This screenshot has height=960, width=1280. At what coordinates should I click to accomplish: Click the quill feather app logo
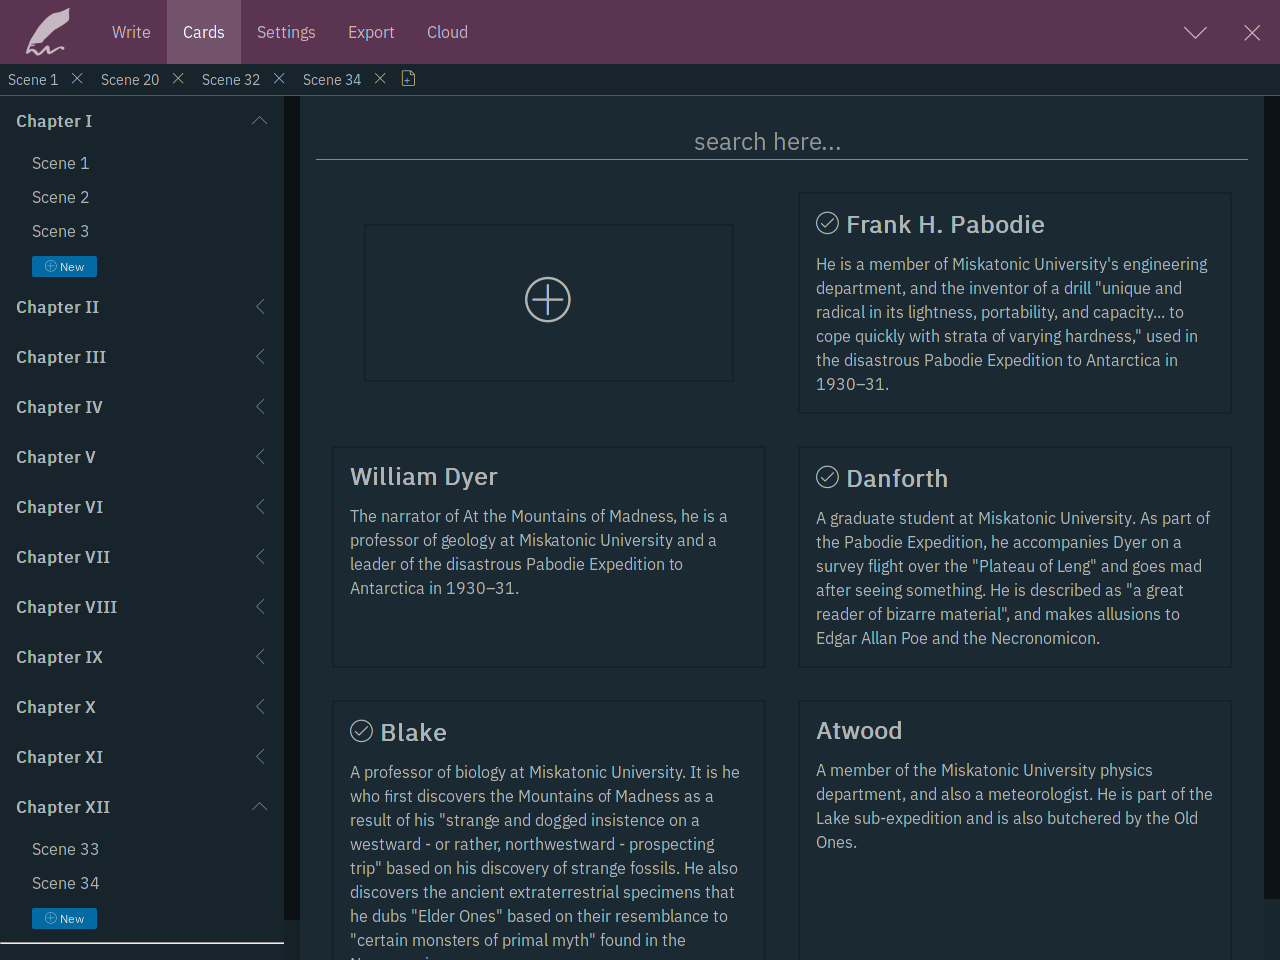click(47, 32)
